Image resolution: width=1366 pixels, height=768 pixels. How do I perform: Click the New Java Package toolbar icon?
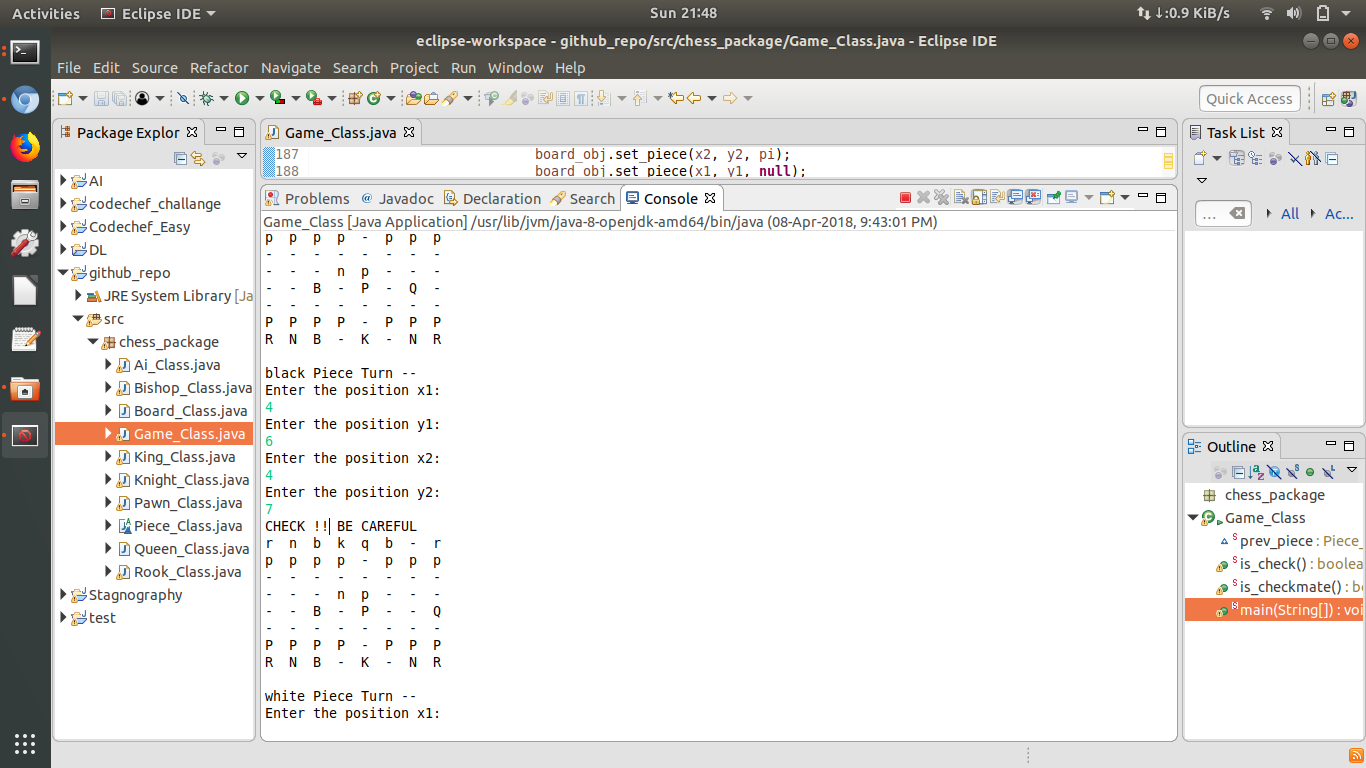click(354, 98)
